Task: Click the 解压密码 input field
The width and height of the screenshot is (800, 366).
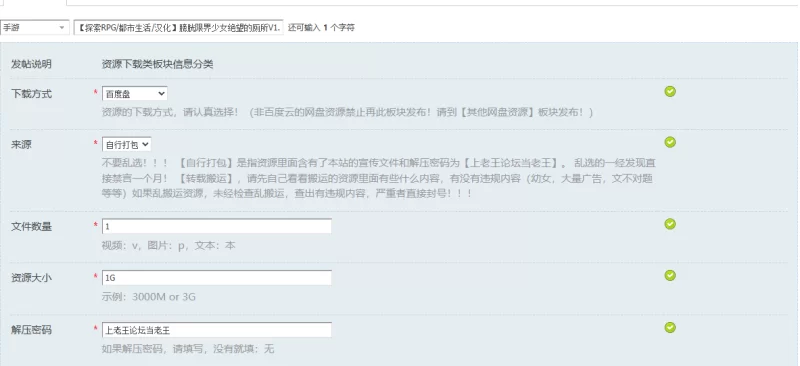Action: point(217,330)
